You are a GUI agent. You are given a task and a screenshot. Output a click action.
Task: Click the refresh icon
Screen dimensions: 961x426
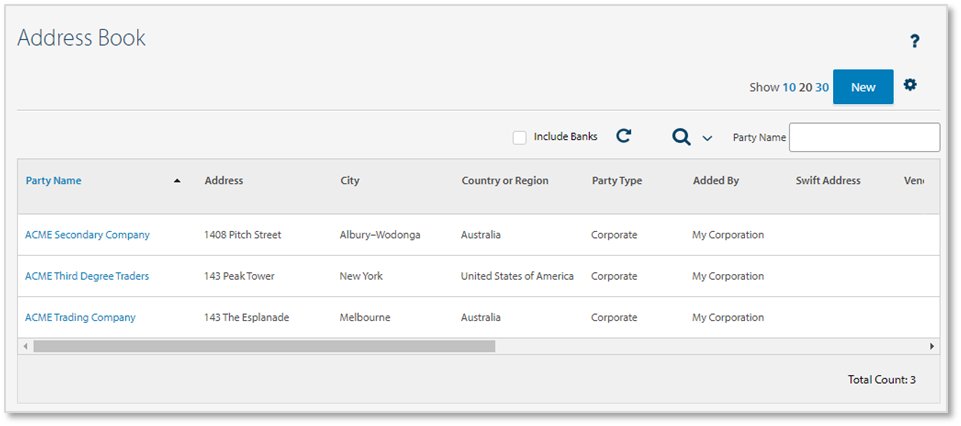[624, 136]
